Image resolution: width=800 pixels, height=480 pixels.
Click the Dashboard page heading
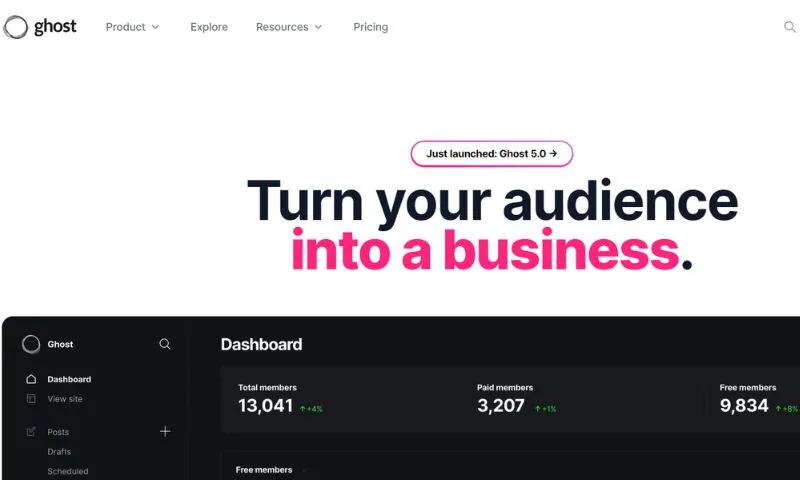tap(262, 344)
